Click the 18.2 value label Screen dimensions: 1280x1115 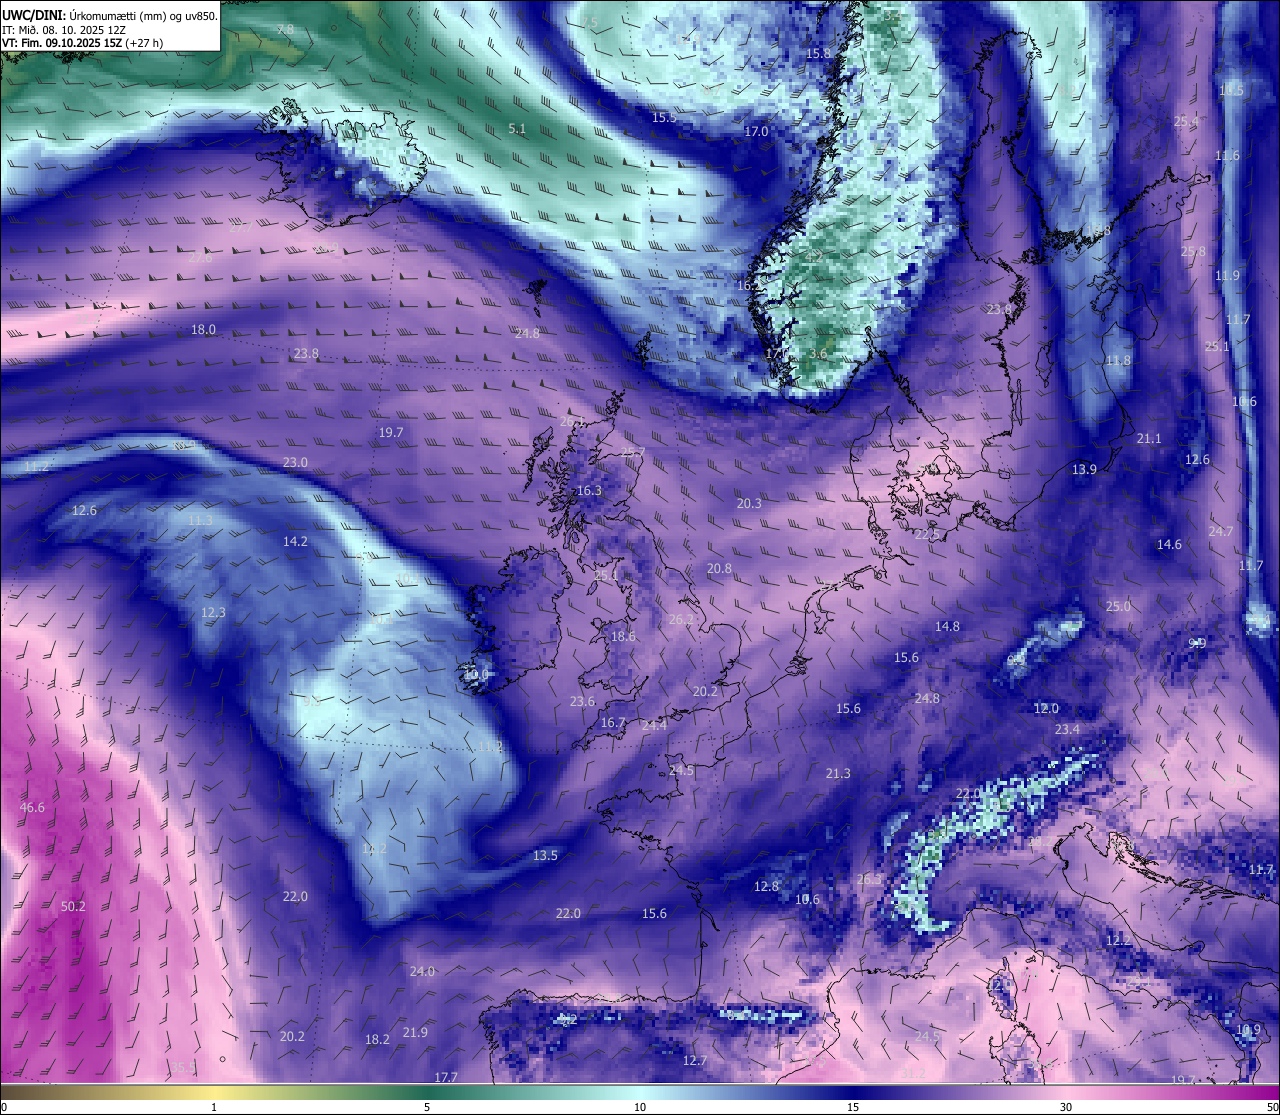(x=377, y=1039)
